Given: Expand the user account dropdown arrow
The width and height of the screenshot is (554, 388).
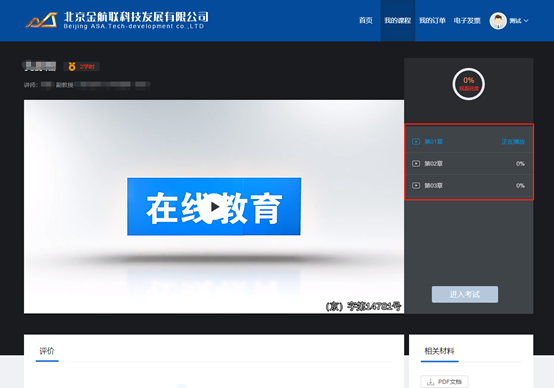Looking at the screenshot, I should click(526, 21).
